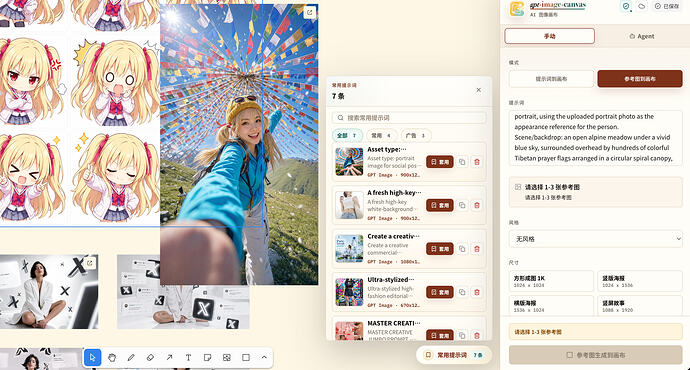This screenshot has width=690, height=370.
Task: Copy the Asset type prompt
Action: pos(462,162)
